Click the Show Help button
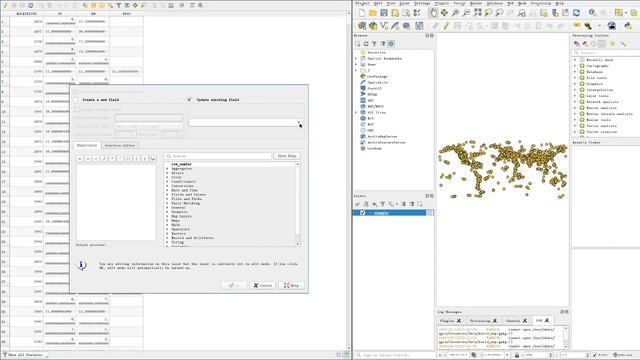This screenshot has width=640, height=360. click(287, 156)
